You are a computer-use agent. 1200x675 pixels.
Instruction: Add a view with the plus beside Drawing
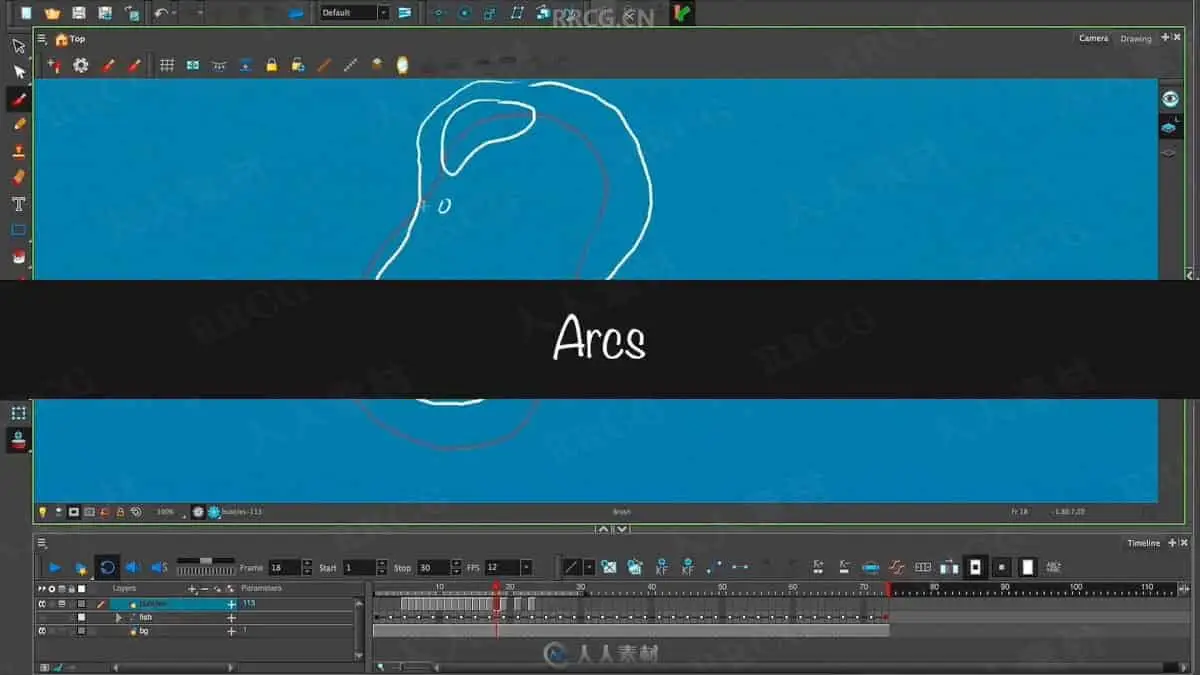tap(1165, 38)
